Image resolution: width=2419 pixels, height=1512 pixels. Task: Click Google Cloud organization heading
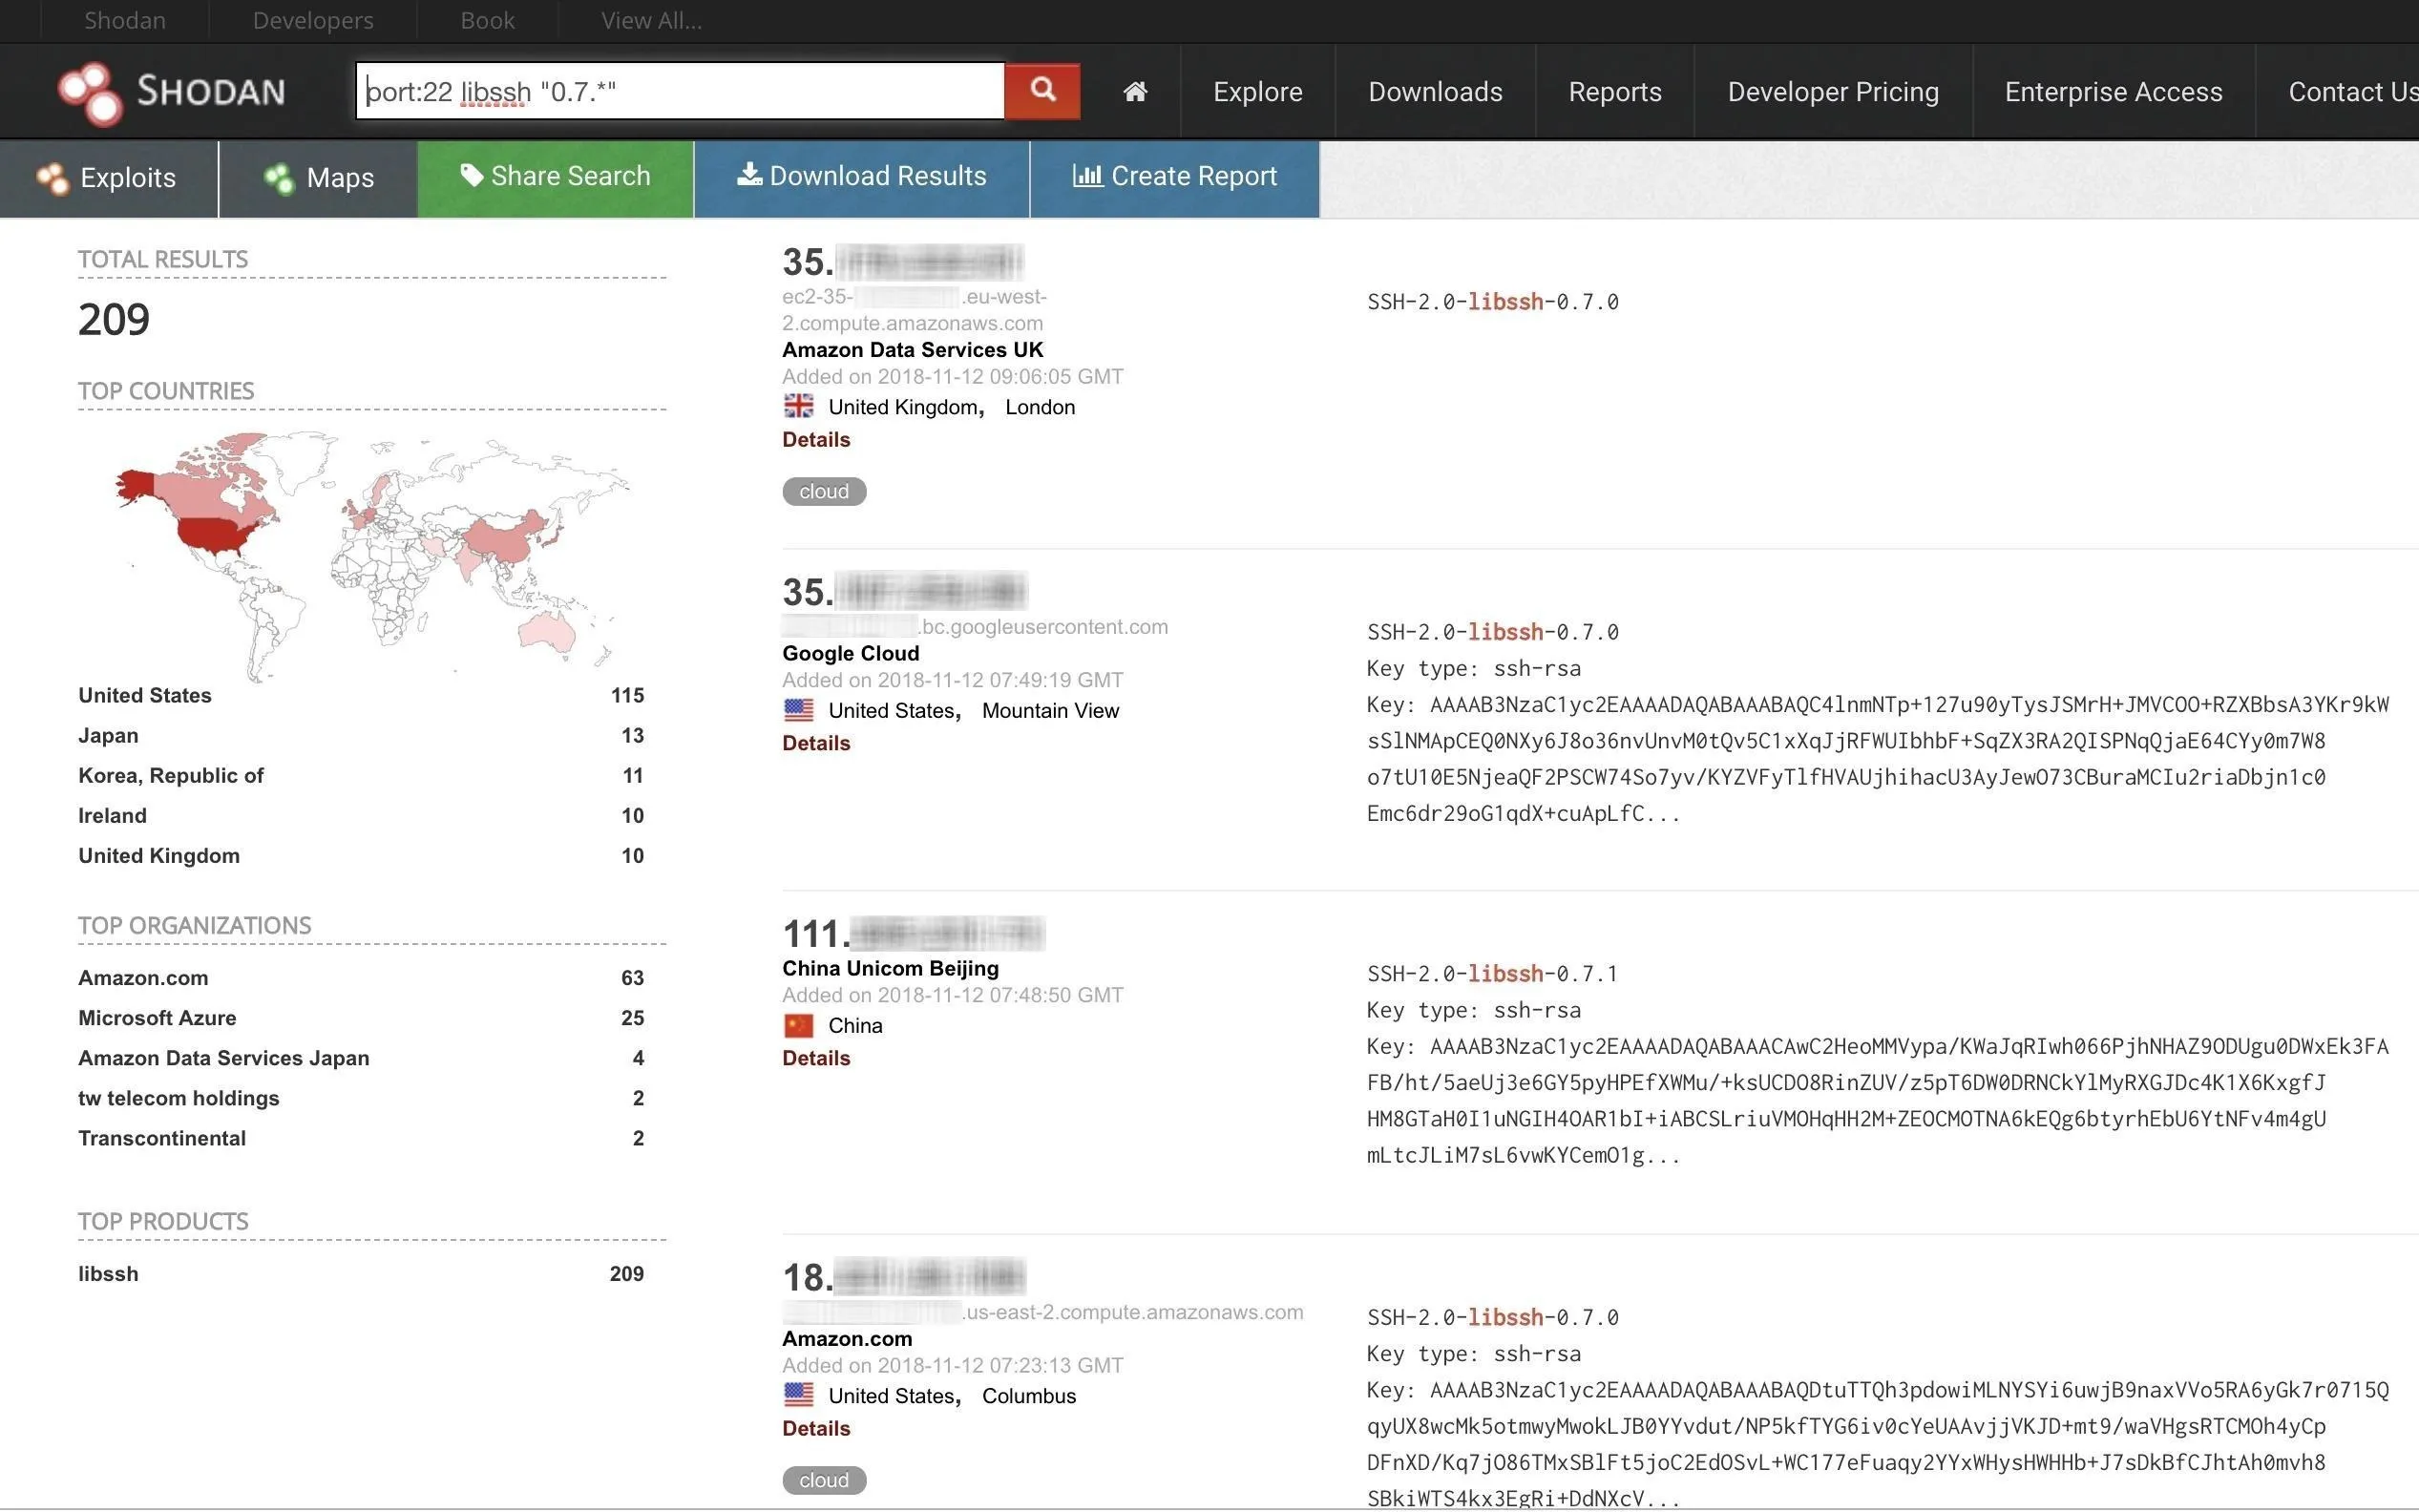pyautogui.click(x=850, y=653)
